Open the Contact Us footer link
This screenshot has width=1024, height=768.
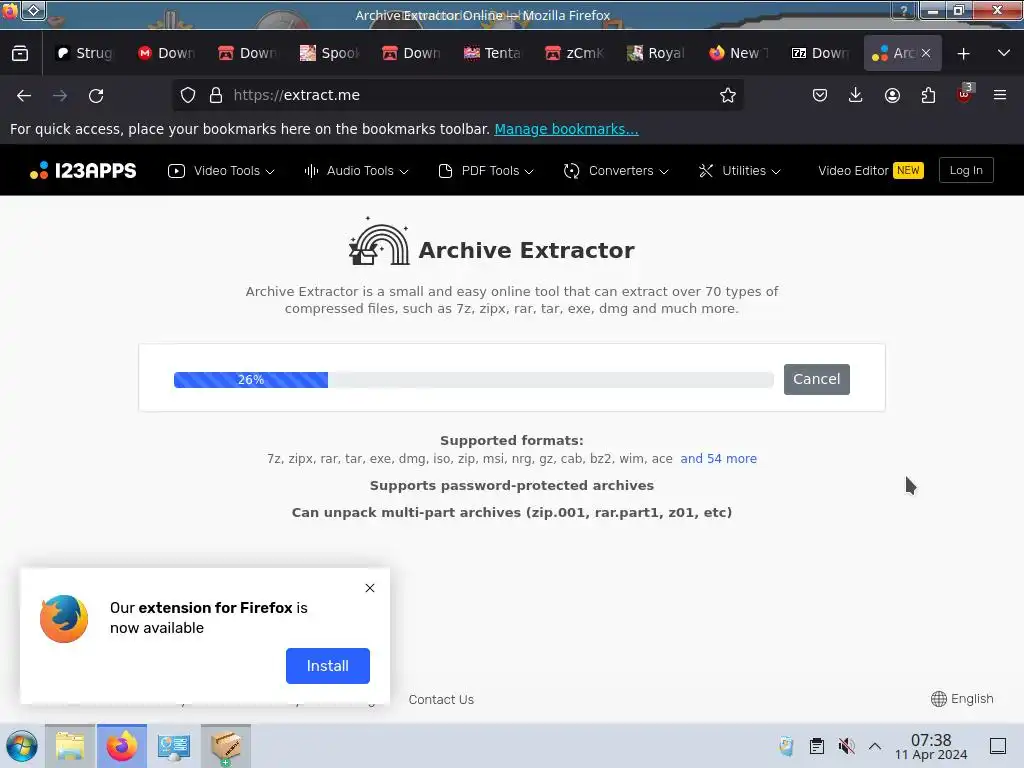(x=441, y=699)
